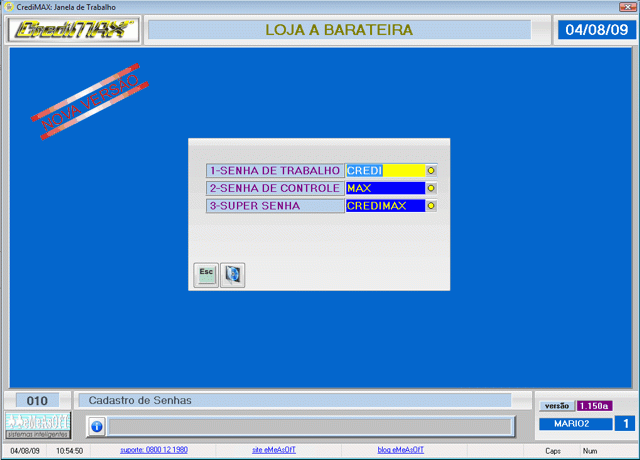The height and width of the screenshot is (460, 640).
Task: Open the blog eMeAsOfT link
Action: (404, 451)
